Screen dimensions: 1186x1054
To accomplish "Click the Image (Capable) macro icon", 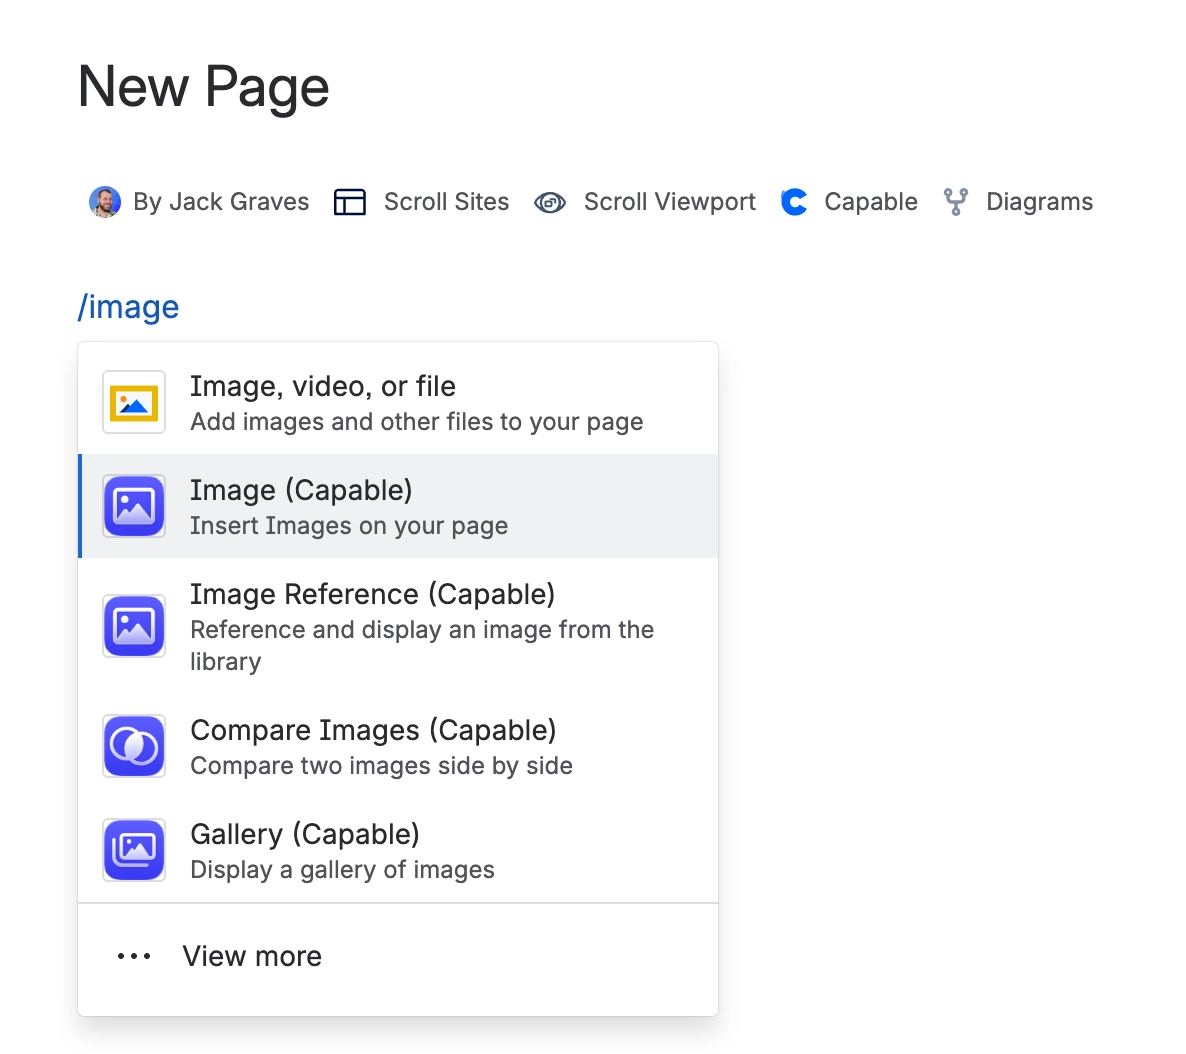I will (x=134, y=506).
